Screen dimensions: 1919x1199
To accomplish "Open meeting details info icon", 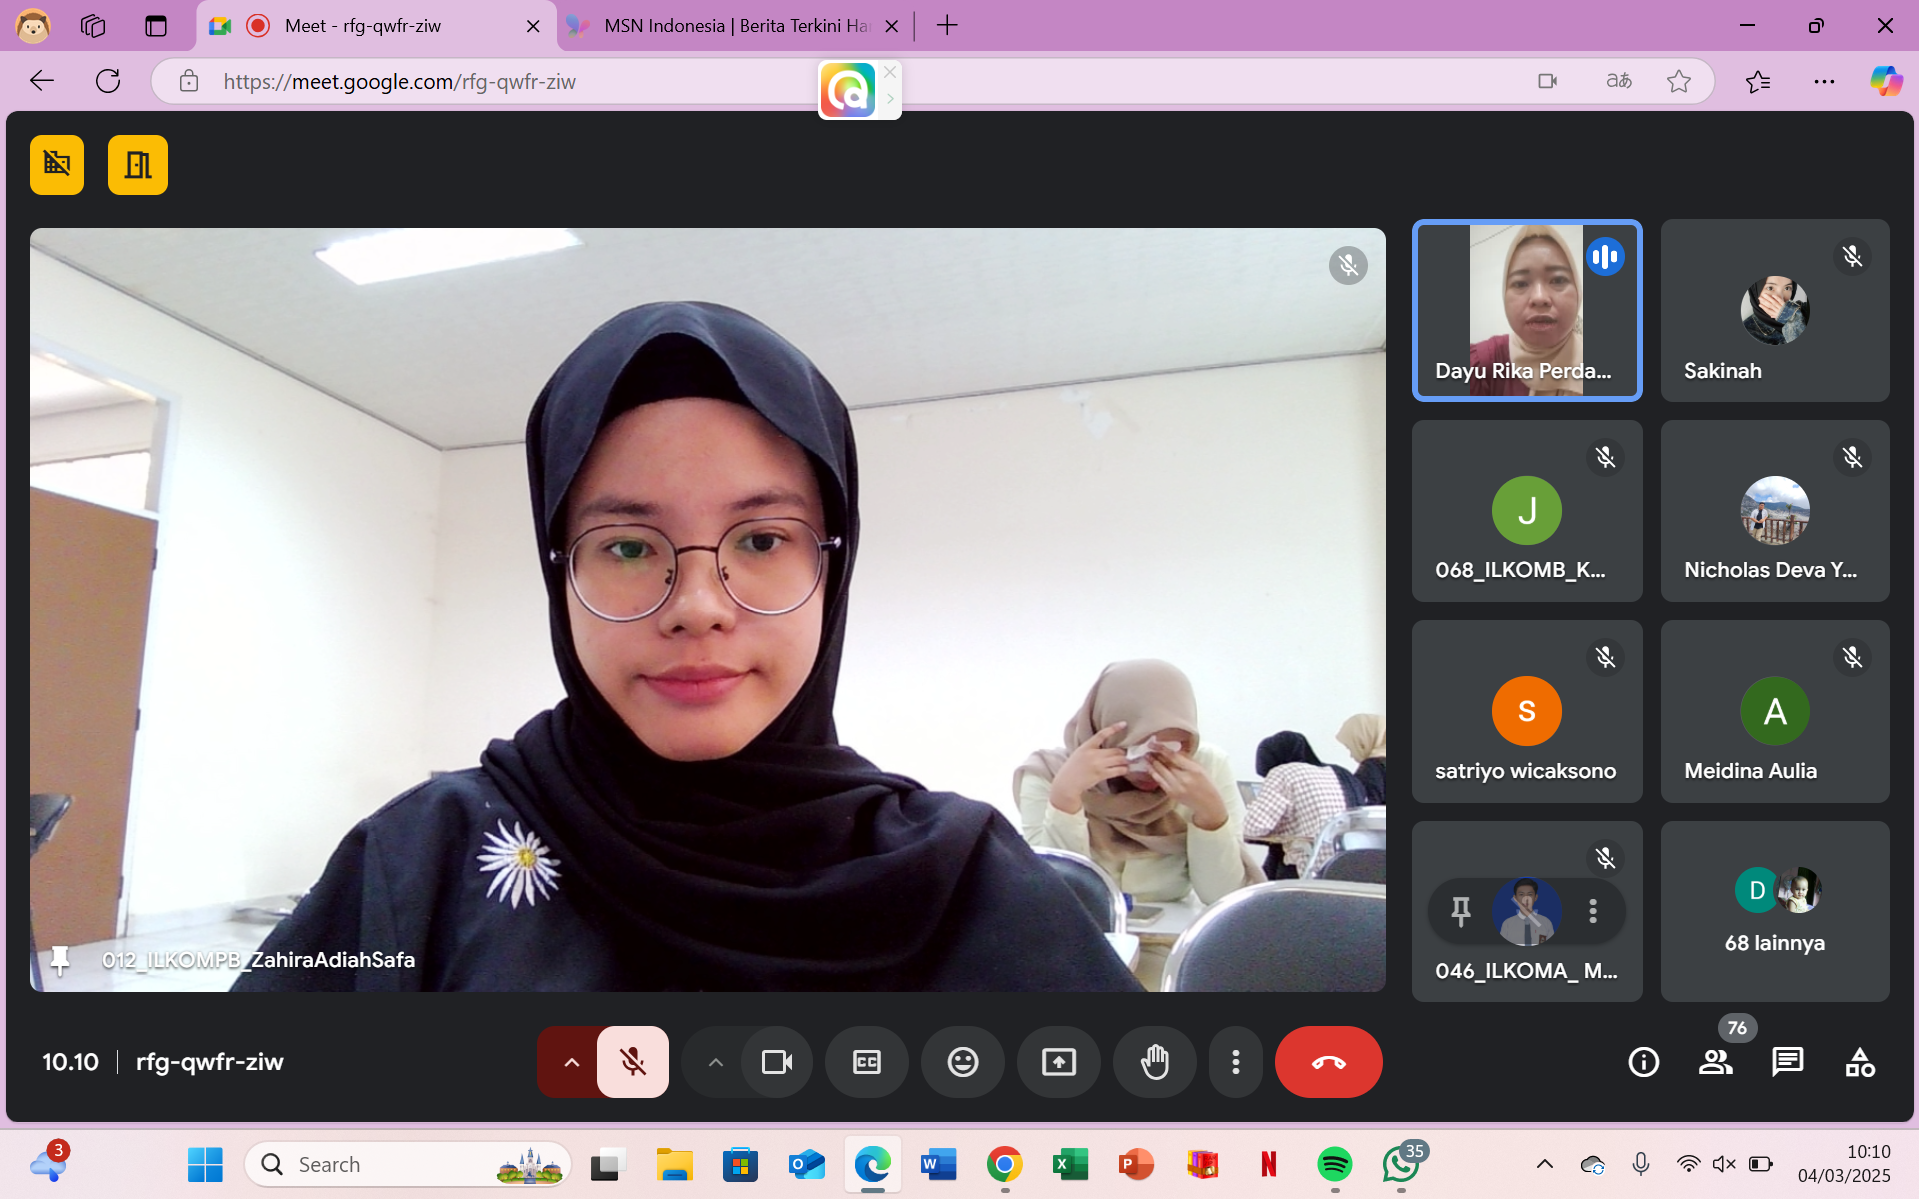I will click(x=1643, y=1062).
